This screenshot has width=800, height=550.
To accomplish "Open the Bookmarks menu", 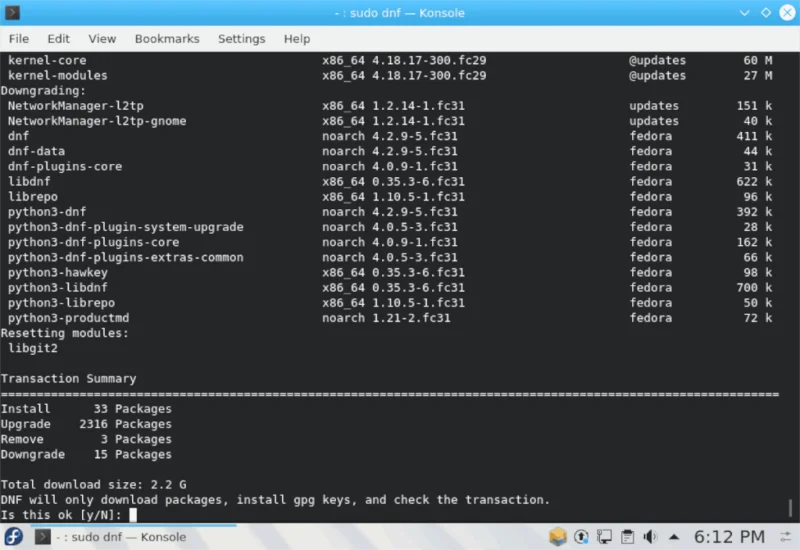I will pyautogui.click(x=167, y=39).
